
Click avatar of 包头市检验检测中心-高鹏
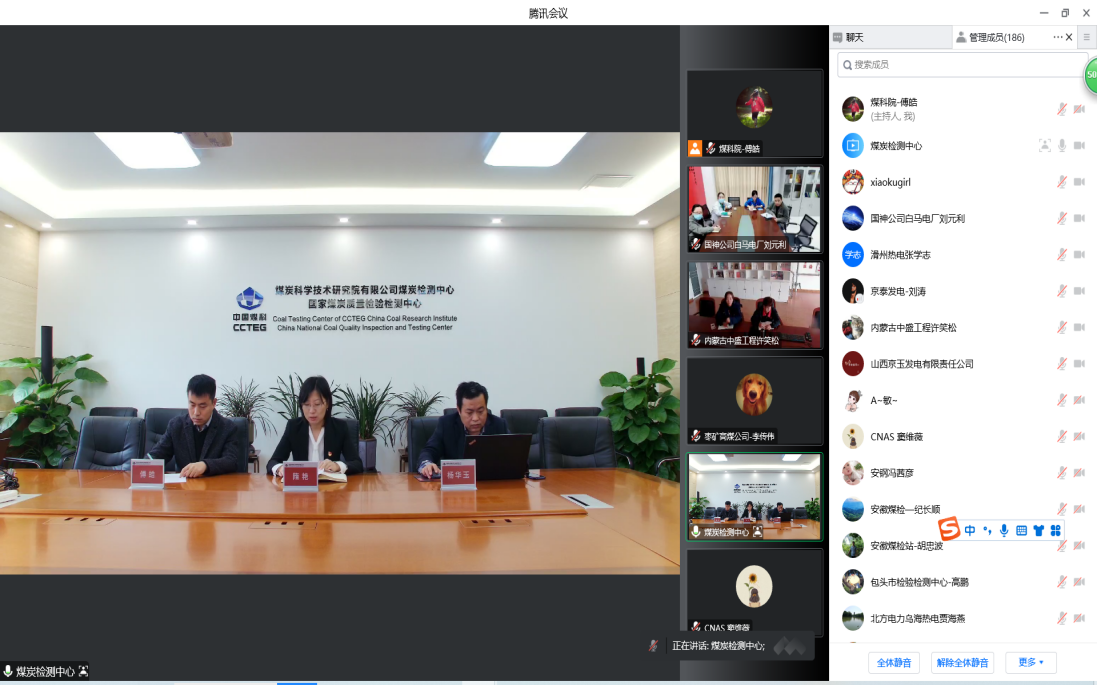point(853,582)
